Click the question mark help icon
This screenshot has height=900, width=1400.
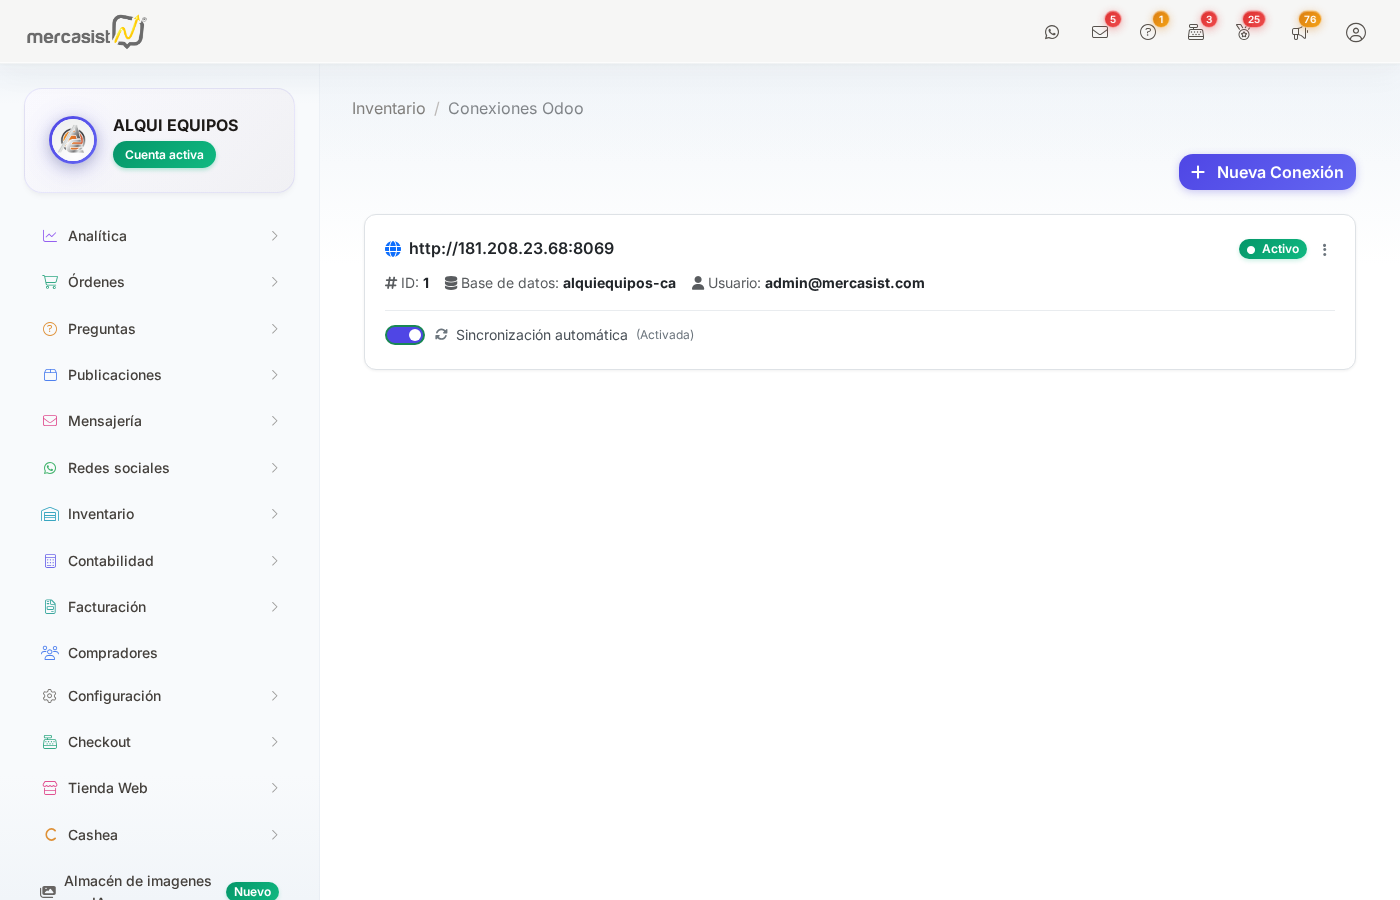pos(1148,32)
